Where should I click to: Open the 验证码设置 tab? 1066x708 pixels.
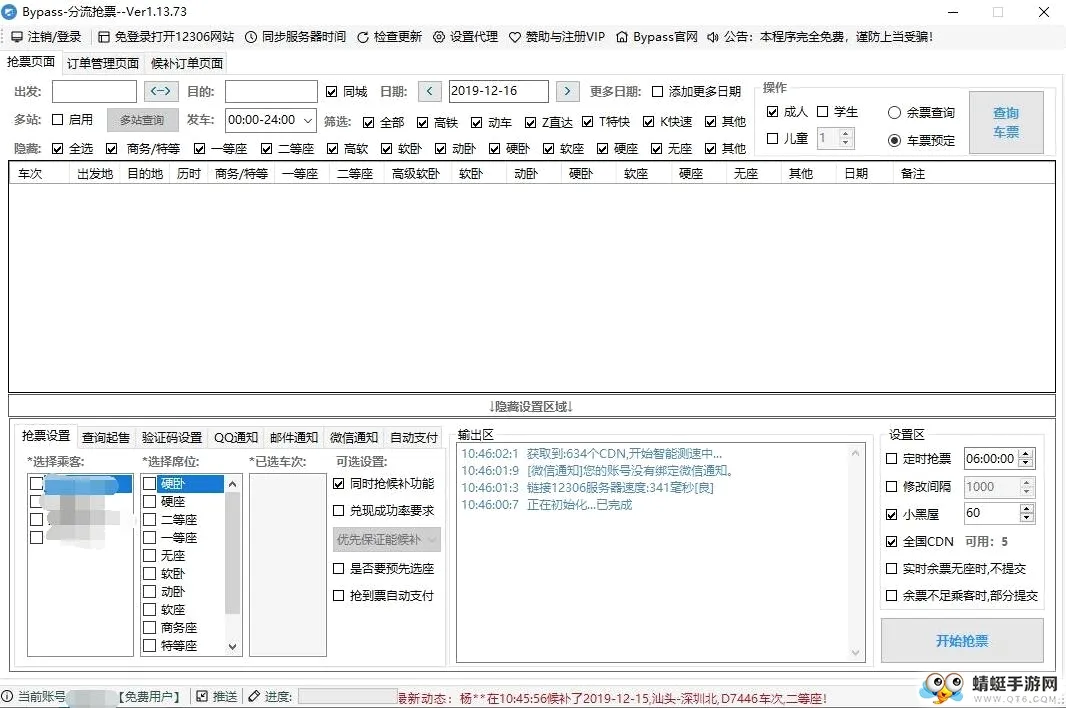click(172, 437)
